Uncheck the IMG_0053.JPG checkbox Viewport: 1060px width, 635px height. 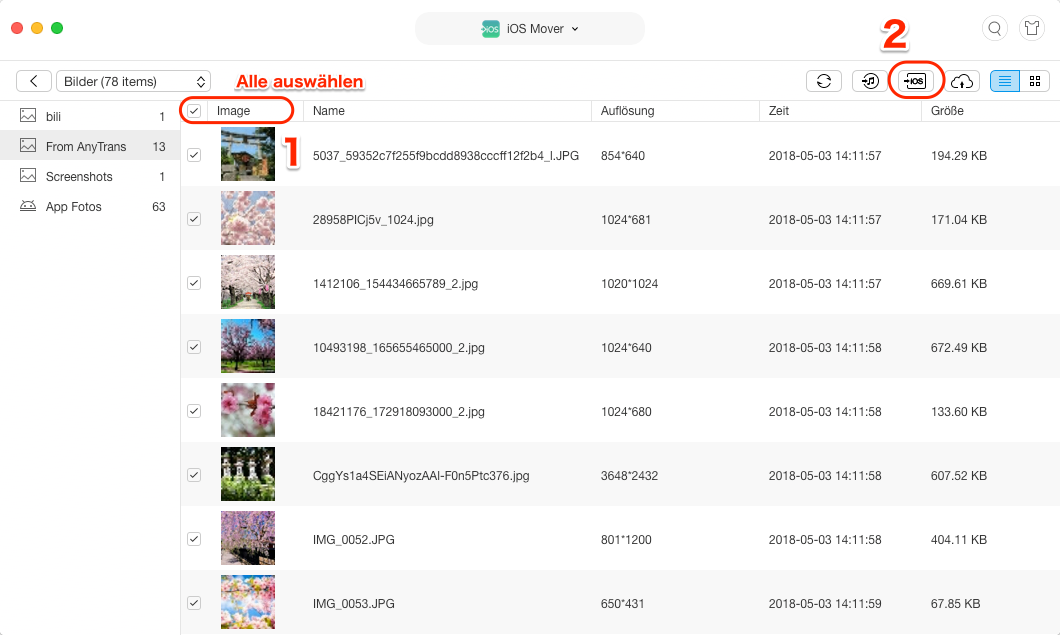(x=194, y=603)
